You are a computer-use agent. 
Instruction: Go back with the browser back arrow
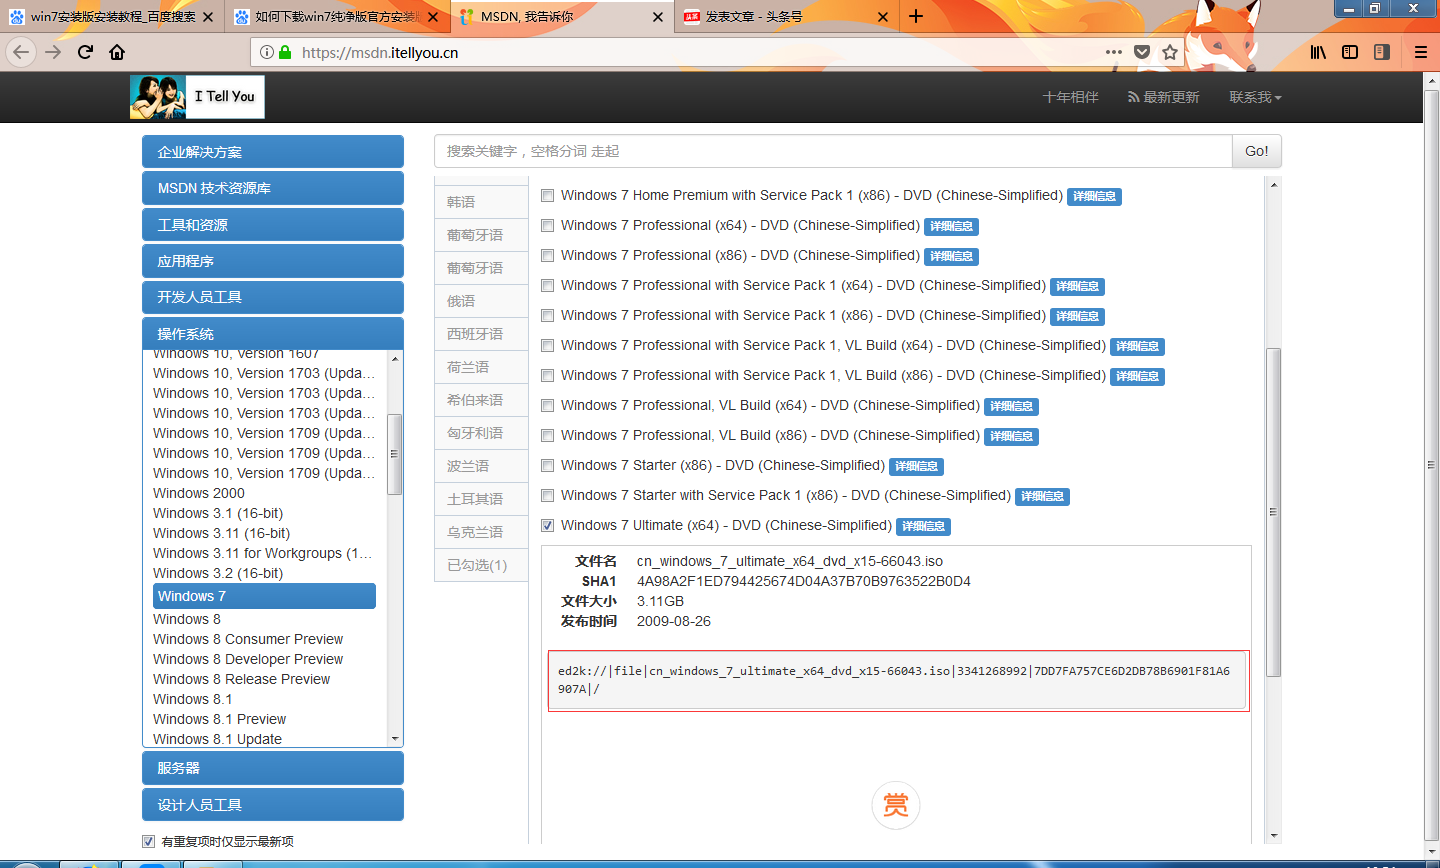[21, 52]
